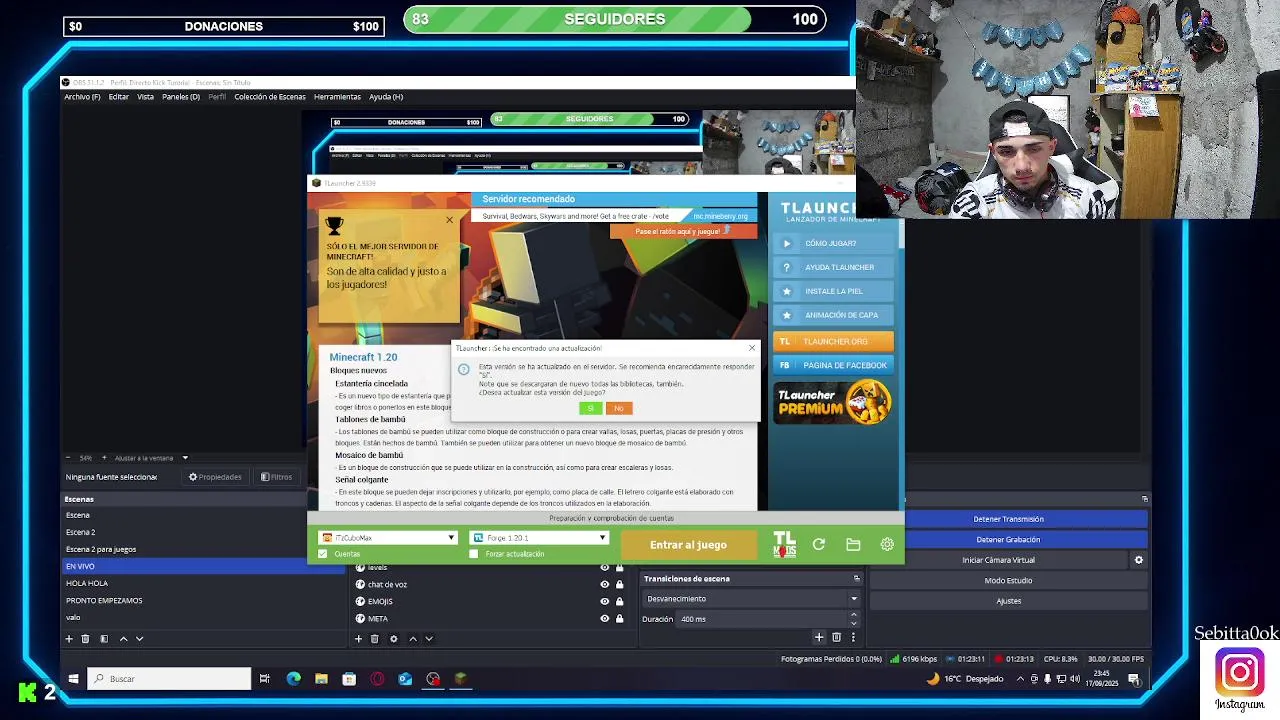Show hidden system tray icons chevron
This screenshot has width=1280, height=720.
(1020, 679)
